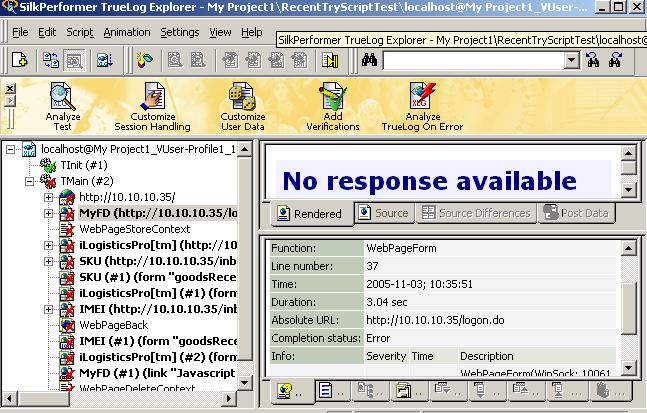Click the rendered view scroll-down arrow
Viewport: 647px width, 413px height.
pyautogui.click(x=628, y=189)
